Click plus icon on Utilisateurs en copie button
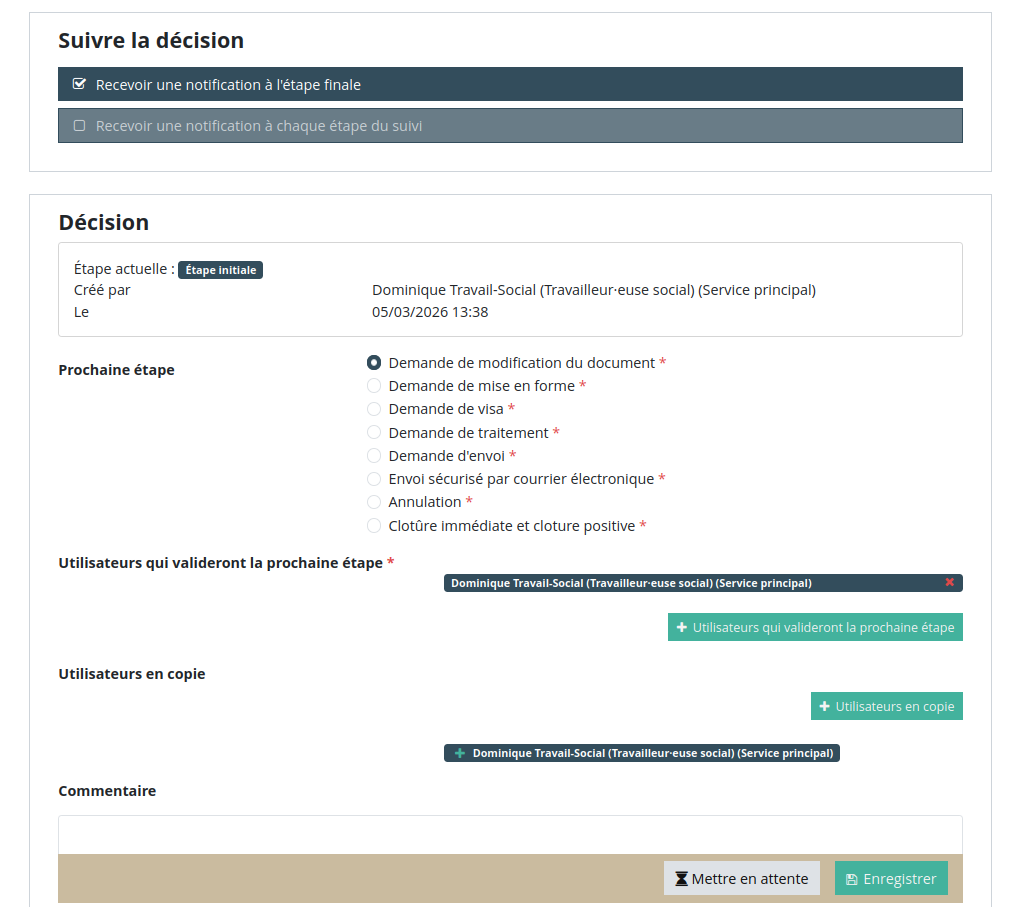1009x907 pixels. coord(824,706)
